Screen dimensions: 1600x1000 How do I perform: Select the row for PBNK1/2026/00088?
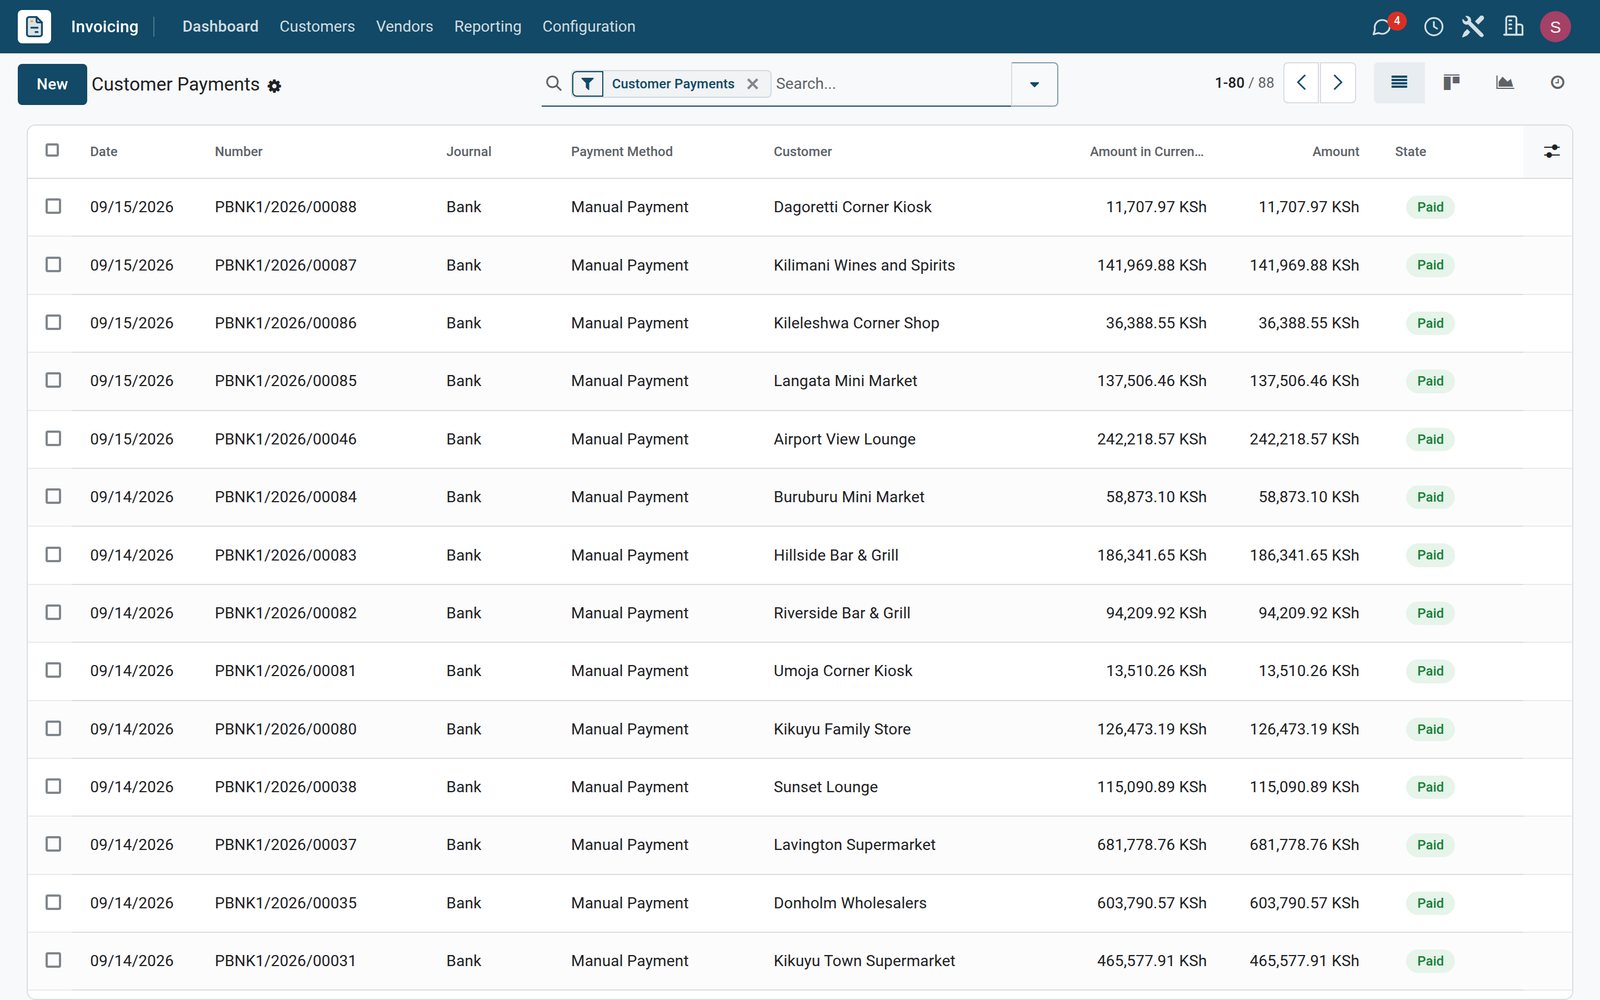click(x=53, y=206)
